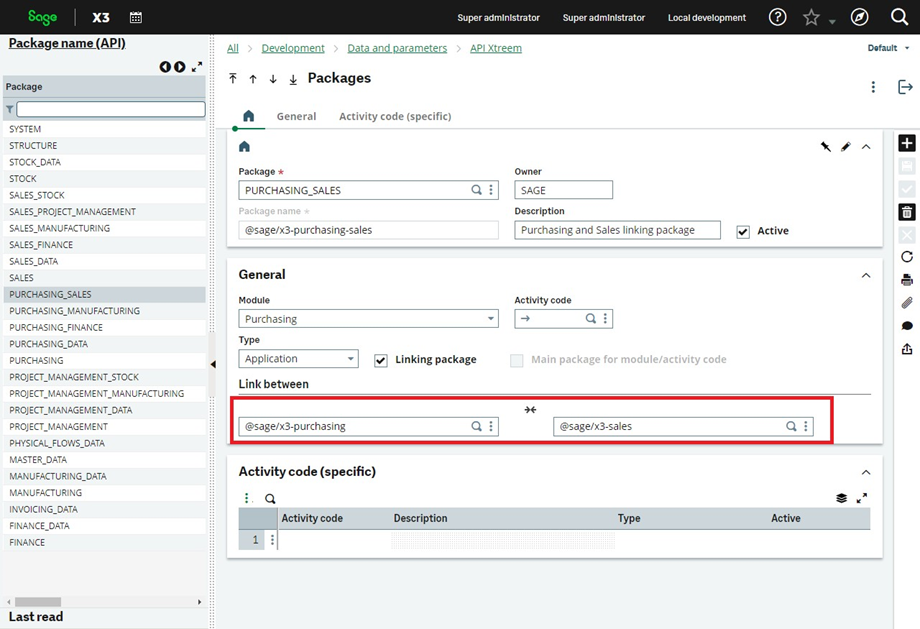Delete record with trash icon
The image size is (920, 629).
[x=907, y=212]
